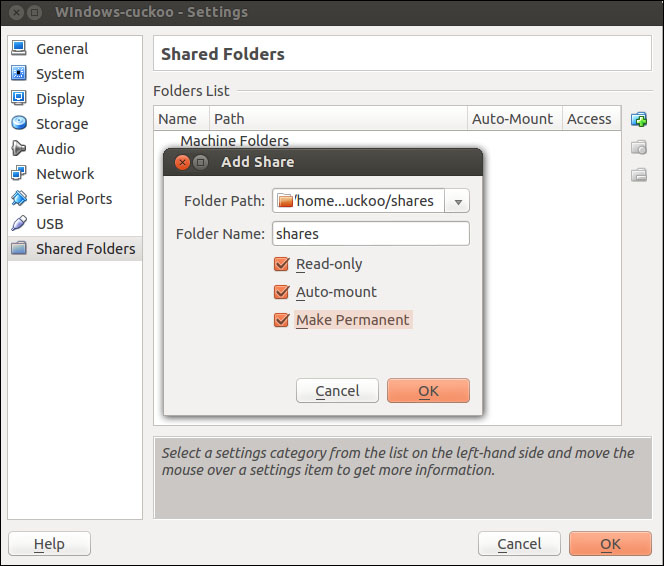This screenshot has height=566, width=664.
Task: Click the System chip icon
Action: [19, 73]
